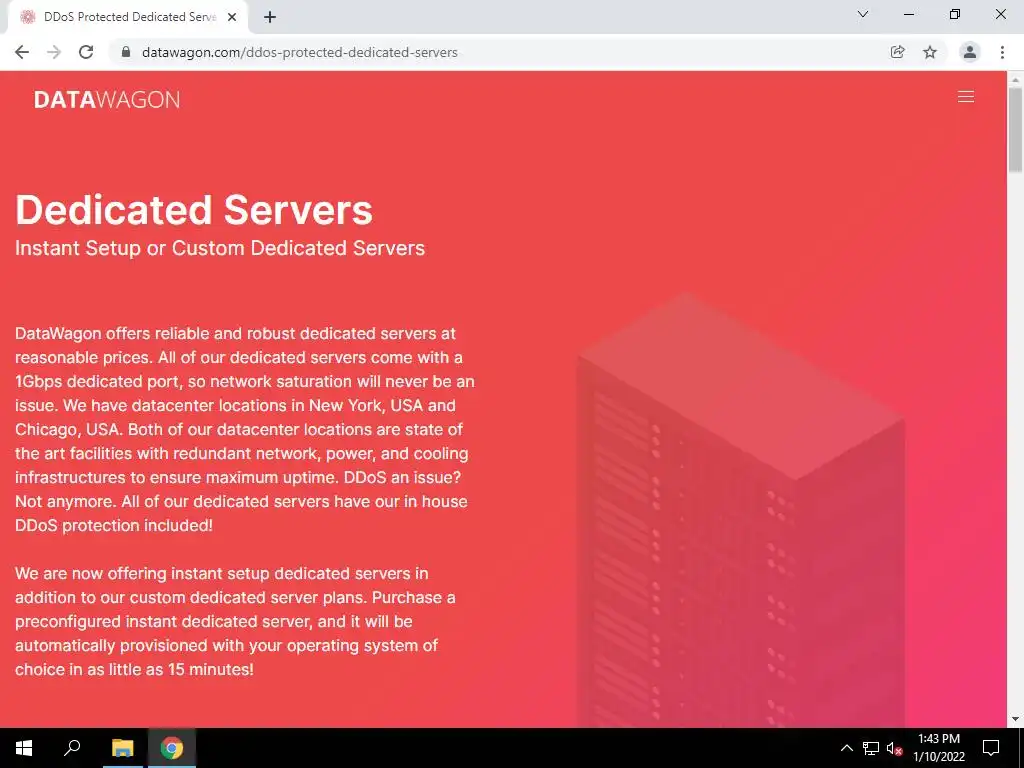Open network status tray icon
The height and width of the screenshot is (768, 1024).
[871, 748]
